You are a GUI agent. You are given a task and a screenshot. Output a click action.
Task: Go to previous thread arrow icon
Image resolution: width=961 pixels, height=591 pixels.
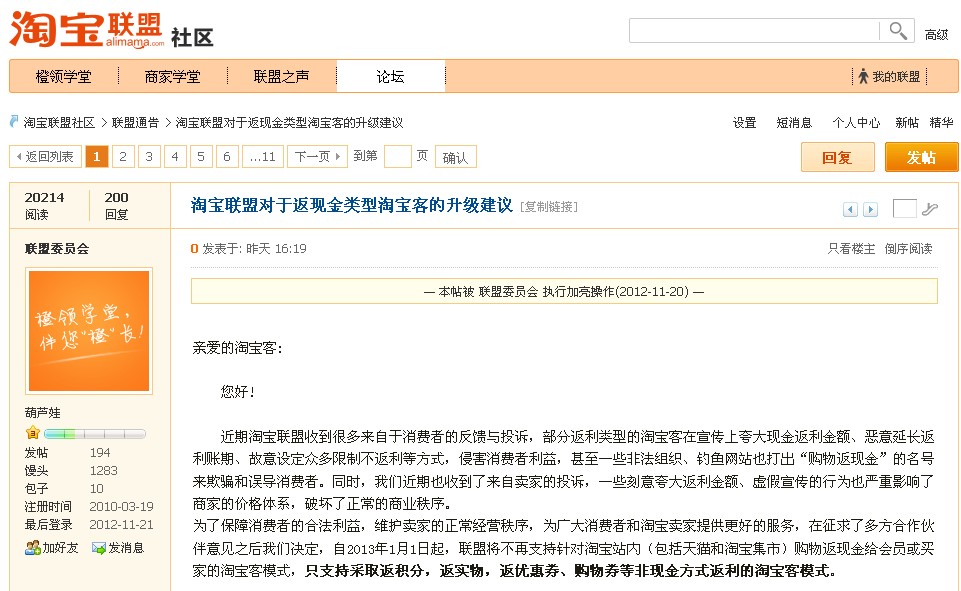850,210
